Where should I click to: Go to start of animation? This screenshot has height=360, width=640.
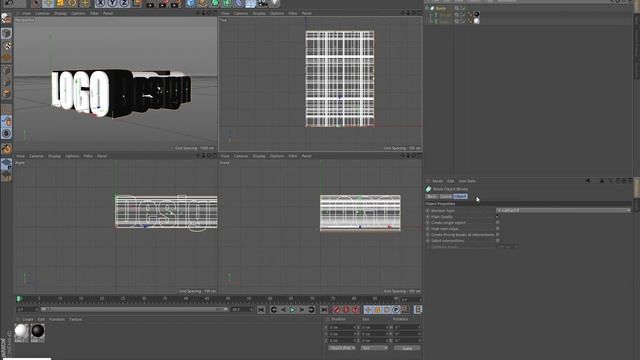point(261,310)
